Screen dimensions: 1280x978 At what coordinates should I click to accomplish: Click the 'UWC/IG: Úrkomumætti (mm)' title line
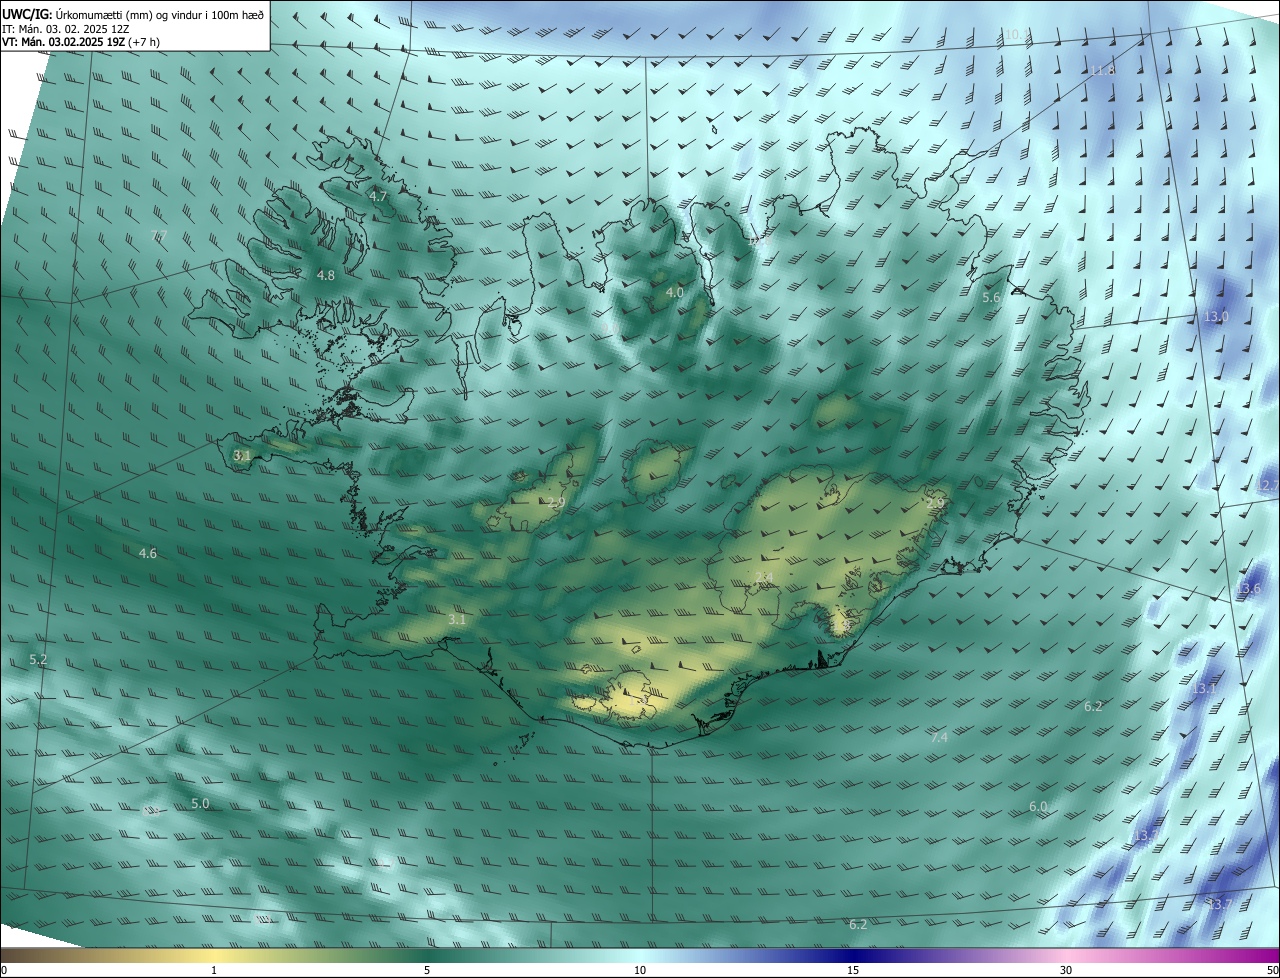[x=133, y=13]
